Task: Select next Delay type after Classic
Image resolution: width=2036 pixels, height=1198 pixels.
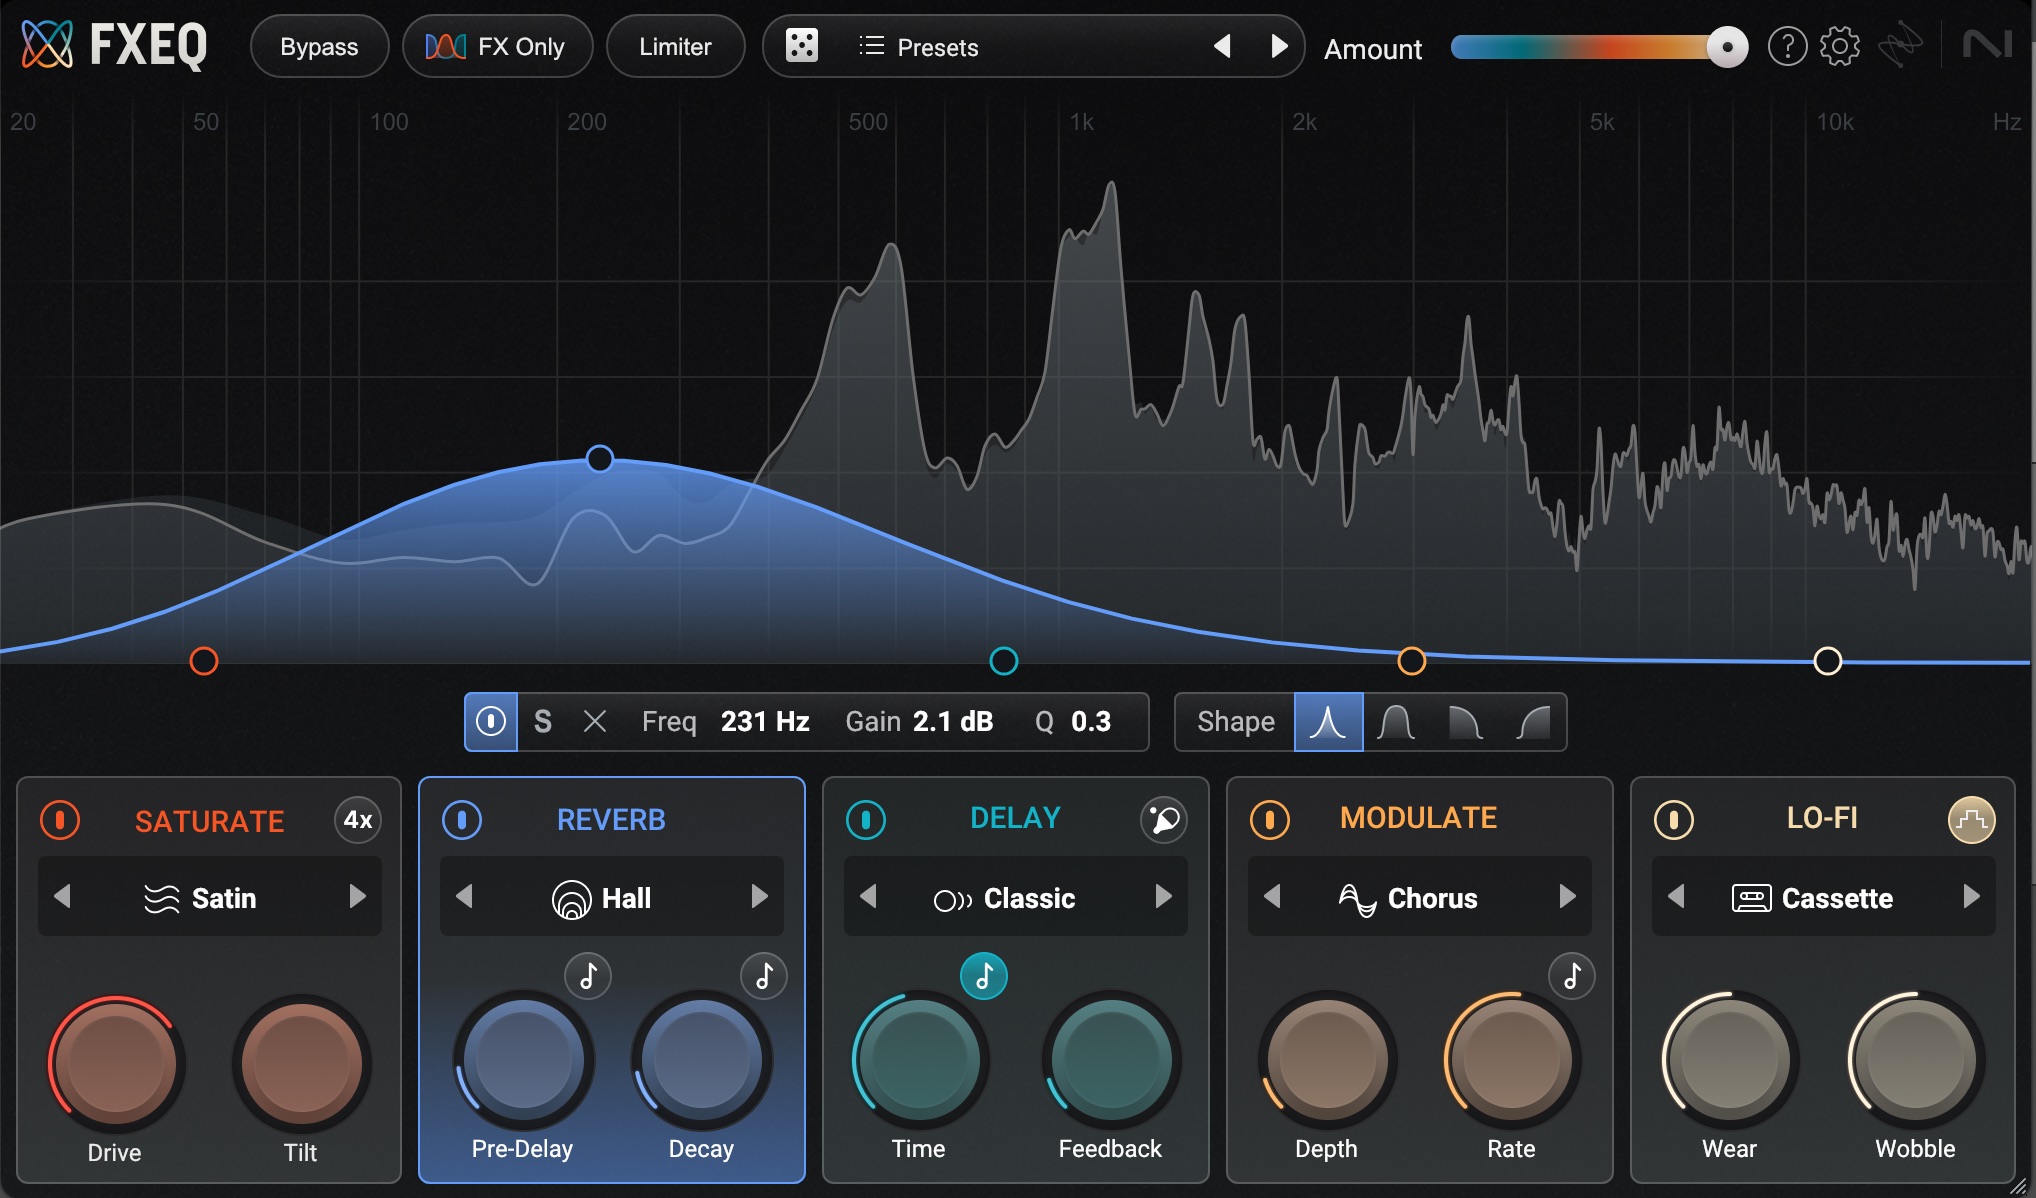Action: 1163,896
